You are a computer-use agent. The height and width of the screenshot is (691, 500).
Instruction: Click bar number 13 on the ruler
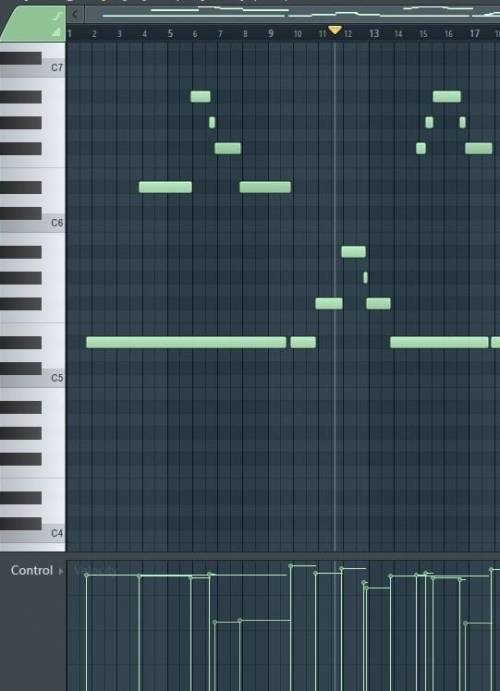click(374, 34)
